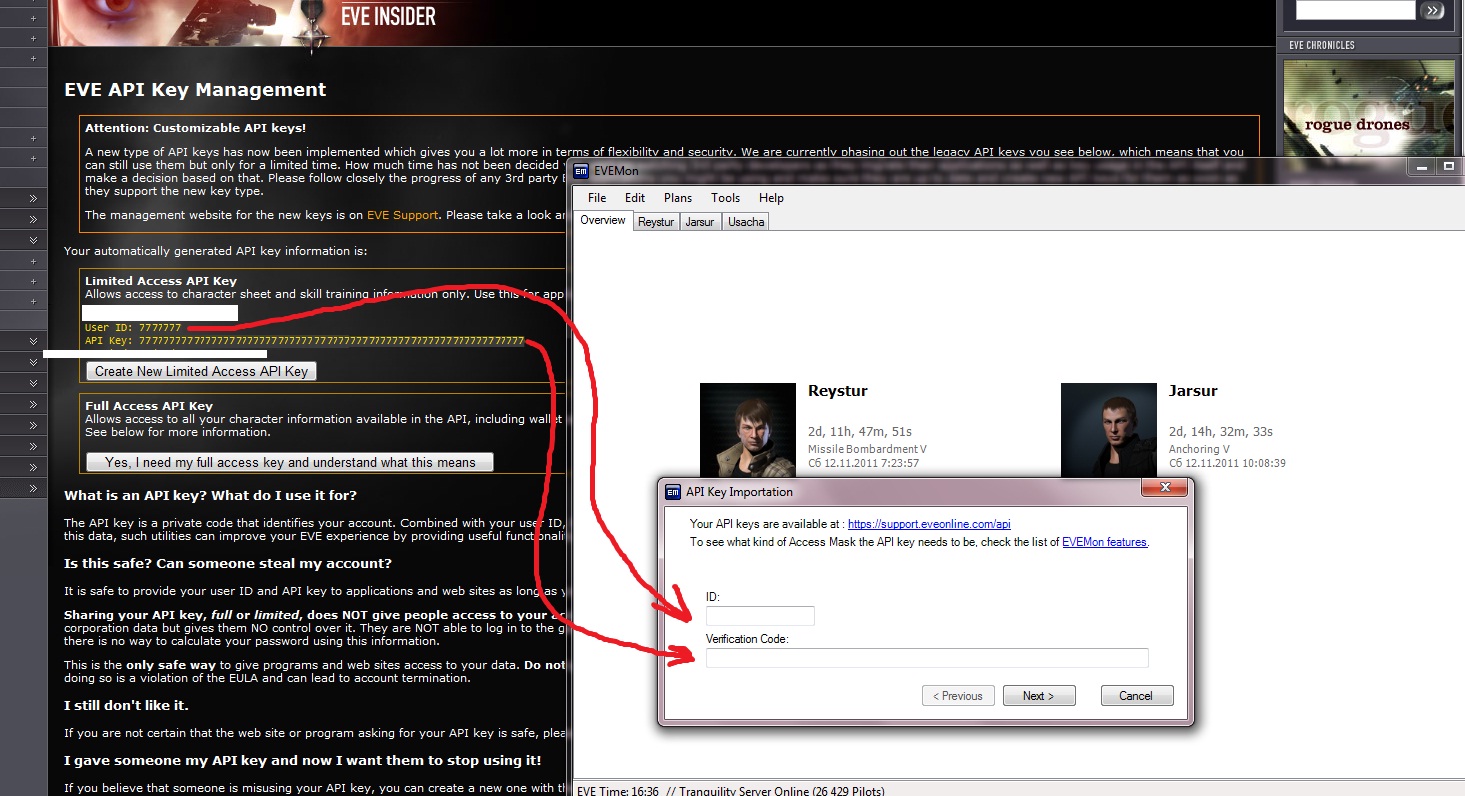Switch to the Usacha tab

[746, 222]
